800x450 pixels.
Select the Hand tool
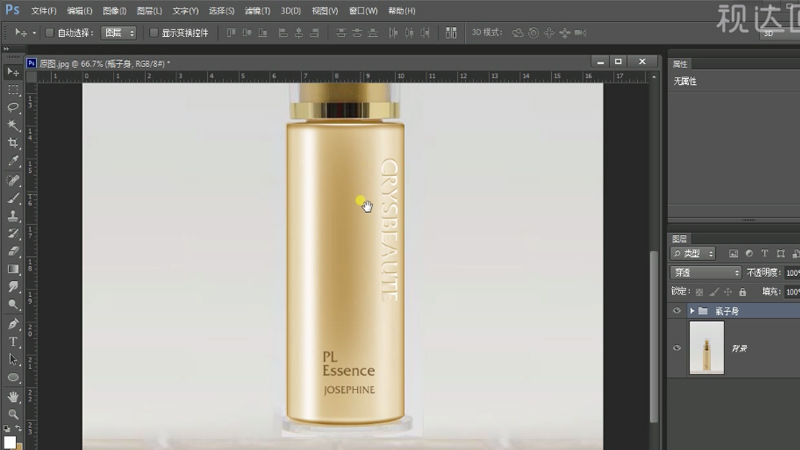pyautogui.click(x=13, y=396)
